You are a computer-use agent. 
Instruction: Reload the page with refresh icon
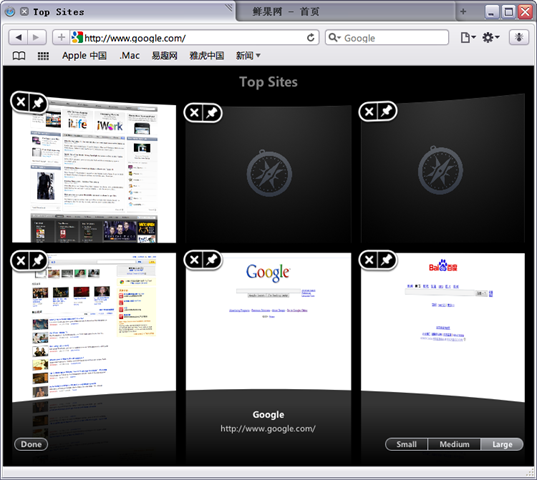click(x=311, y=38)
